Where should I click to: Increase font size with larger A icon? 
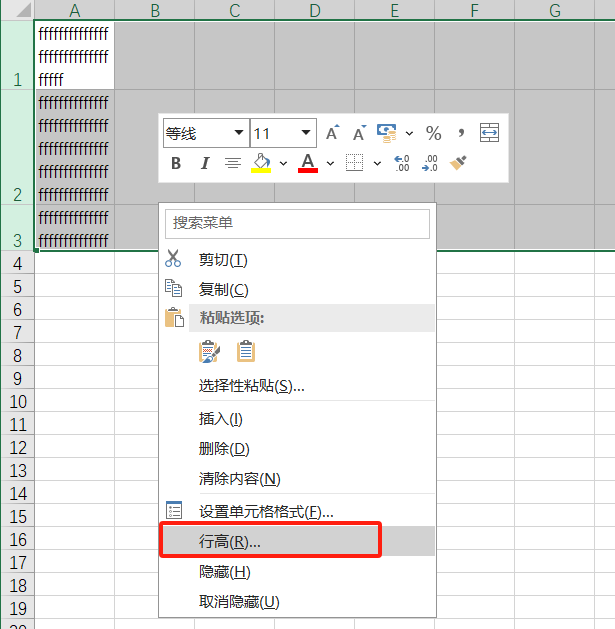coord(332,133)
